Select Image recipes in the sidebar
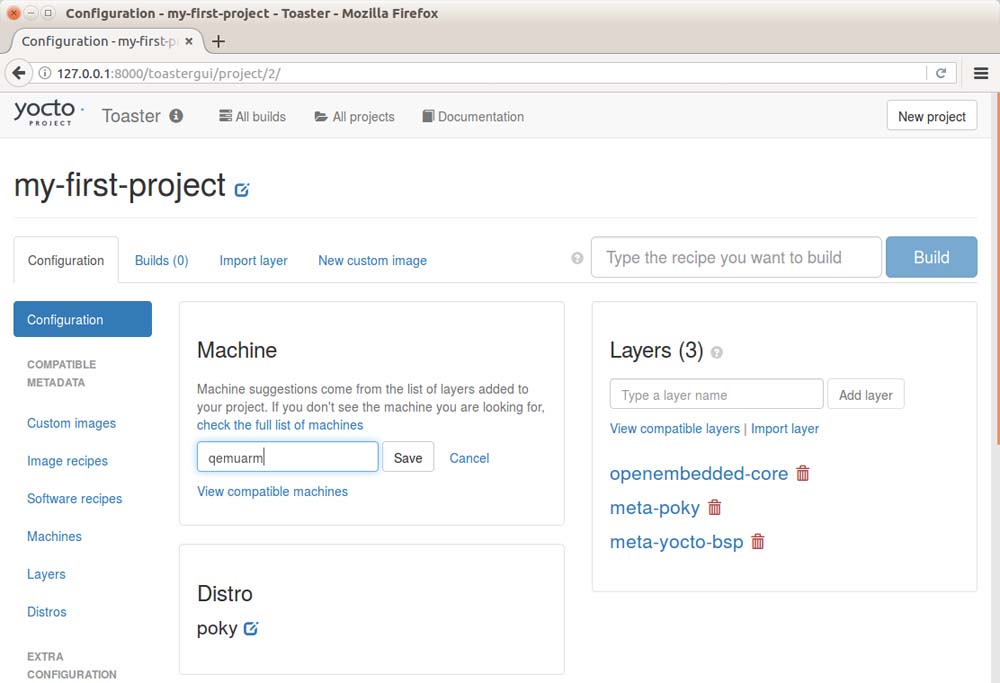 67,461
